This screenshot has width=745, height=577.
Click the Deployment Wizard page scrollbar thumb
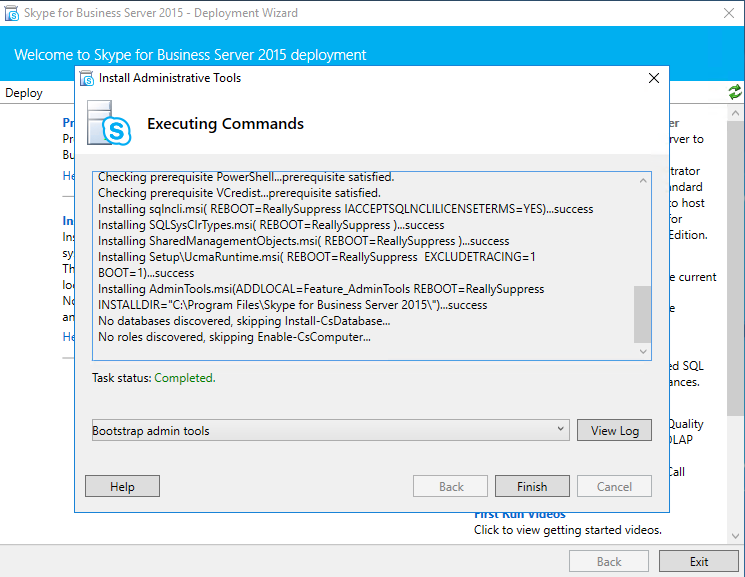point(735,269)
